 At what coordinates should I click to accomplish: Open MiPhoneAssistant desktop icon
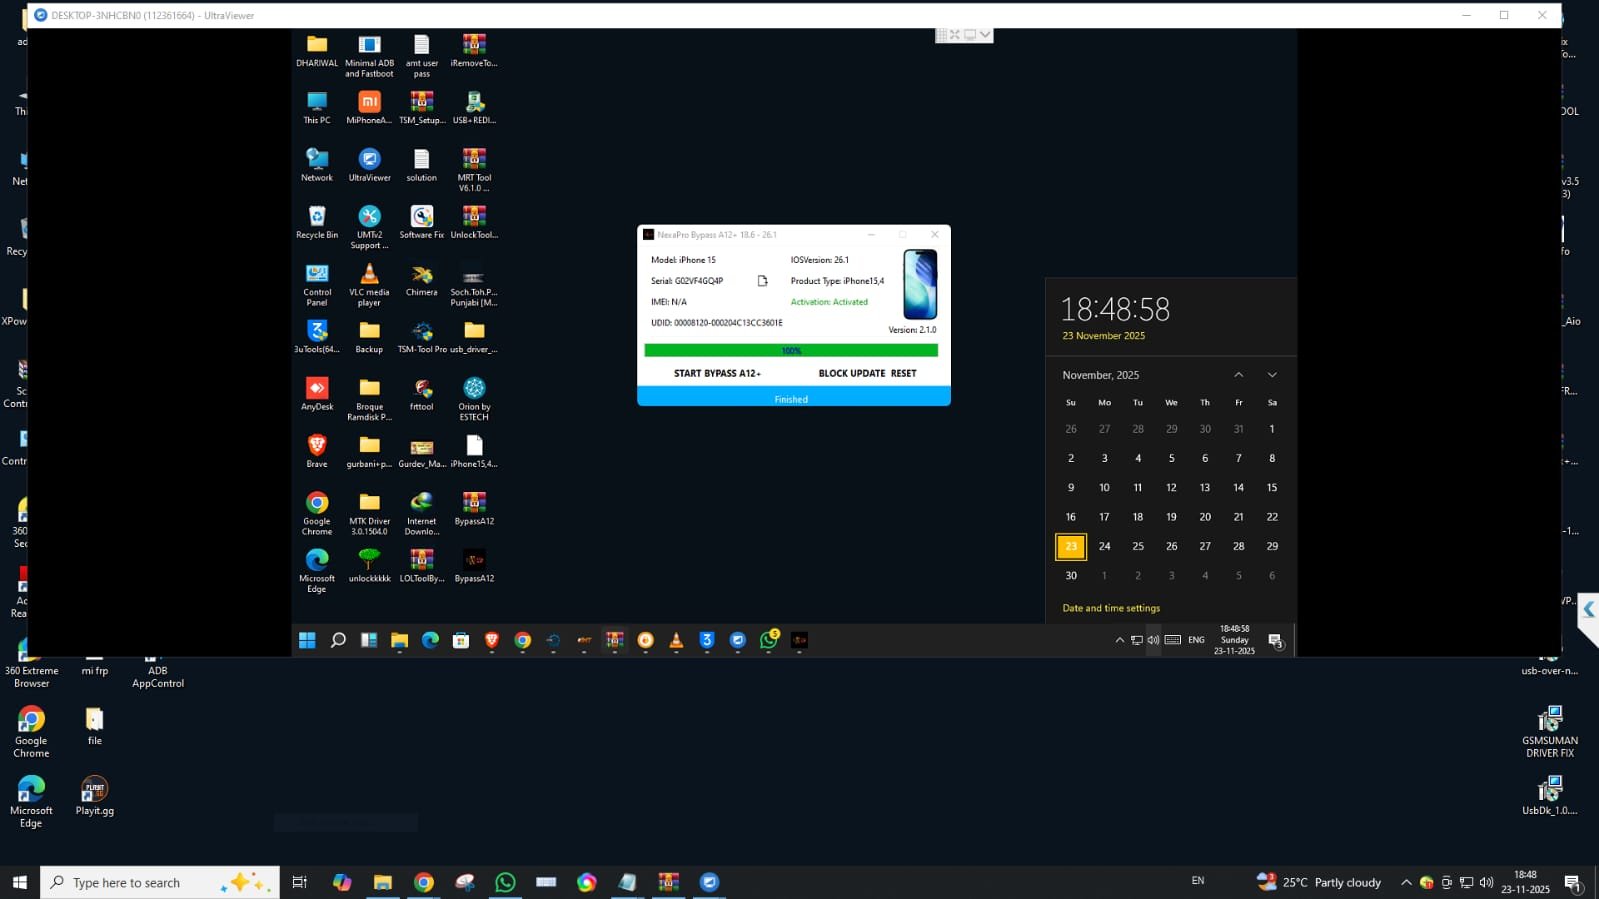[x=369, y=103]
